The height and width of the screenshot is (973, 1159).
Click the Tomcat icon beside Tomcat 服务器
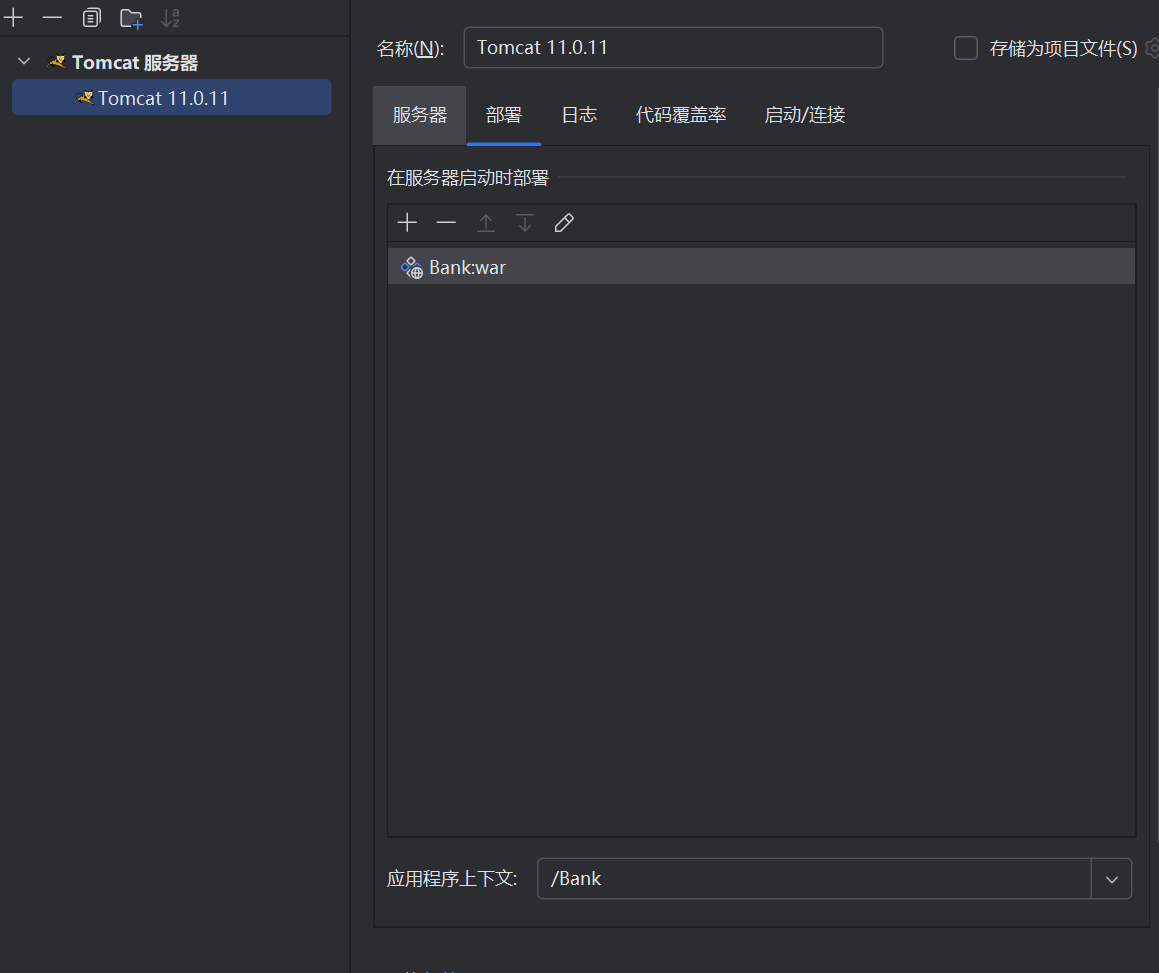click(x=56, y=62)
